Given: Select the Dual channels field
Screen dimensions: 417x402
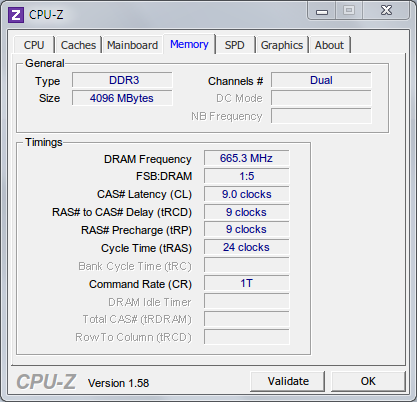Looking at the screenshot, I should click(x=321, y=80).
